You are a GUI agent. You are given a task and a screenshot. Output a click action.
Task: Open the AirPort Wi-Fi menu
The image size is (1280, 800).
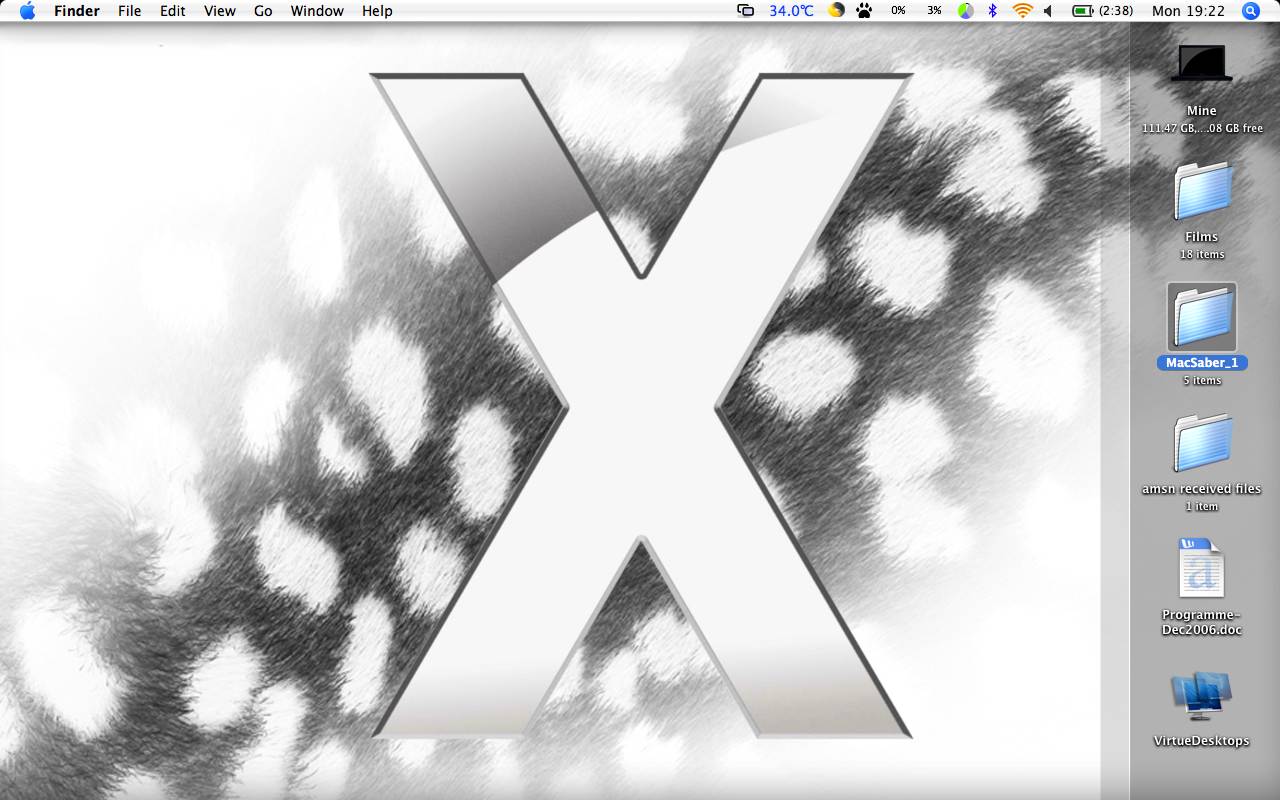coord(1022,11)
